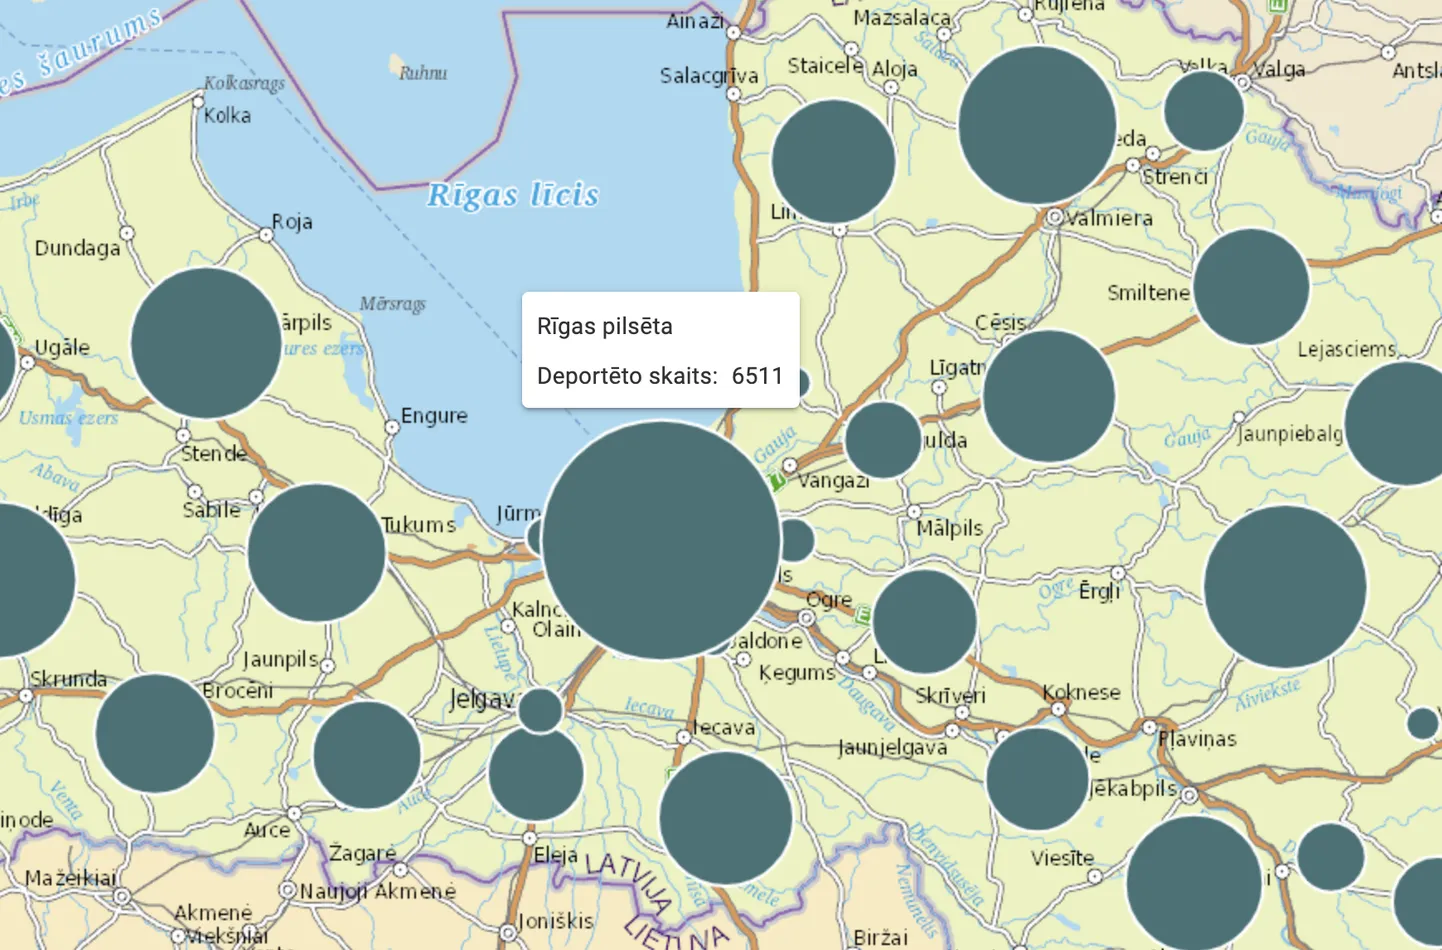Click the small bubble at Jelgava
This screenshot has width=1442, height=950.
tap(540, 710)
